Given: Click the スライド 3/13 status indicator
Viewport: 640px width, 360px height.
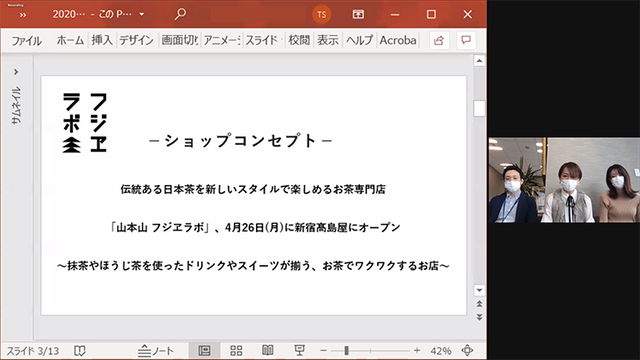Looking at the screenshot, I should pyautogui.click(x=32, y=351).
